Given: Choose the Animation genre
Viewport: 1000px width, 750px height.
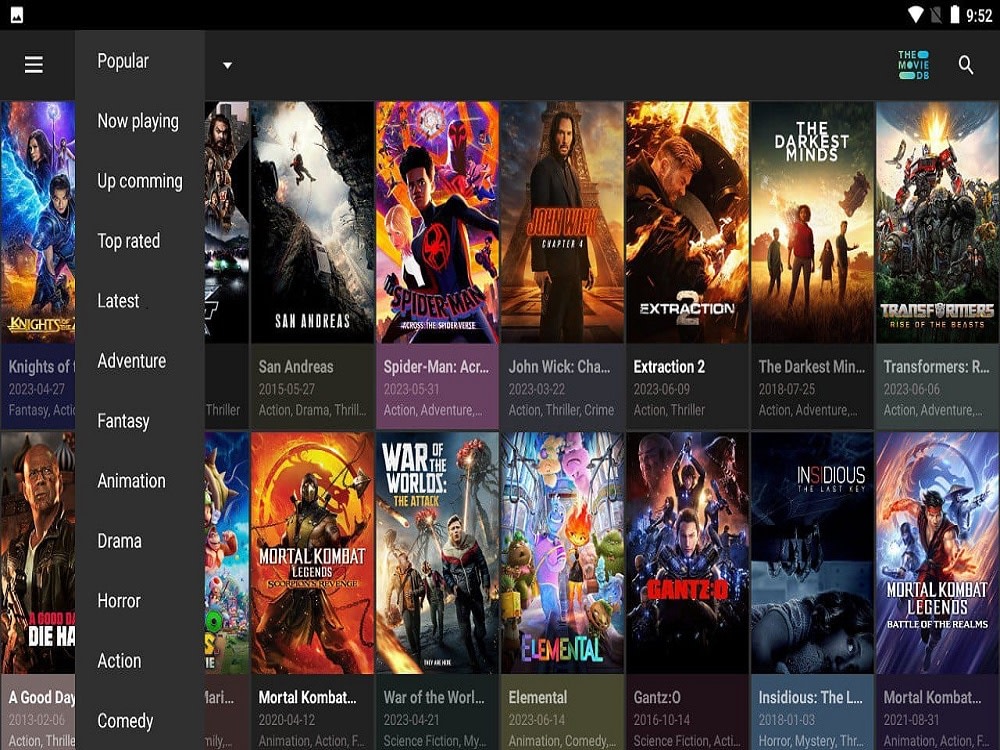Looking at the screenshot, I should [x=131, y=481].
